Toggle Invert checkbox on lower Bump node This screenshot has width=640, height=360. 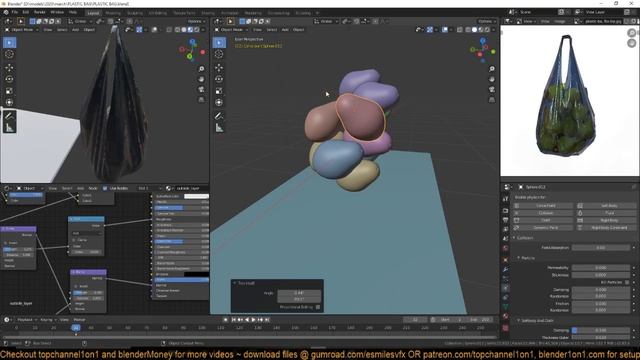pos(76,286)
